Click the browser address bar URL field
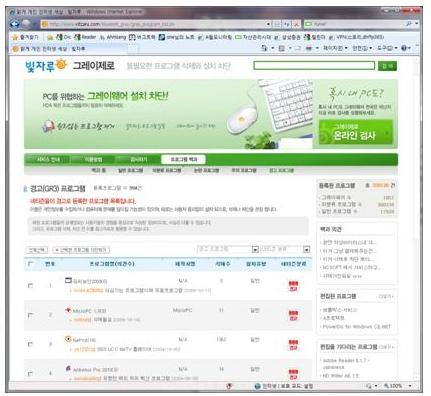This screenshot has height=396, width=431. (x=153, y=24)
